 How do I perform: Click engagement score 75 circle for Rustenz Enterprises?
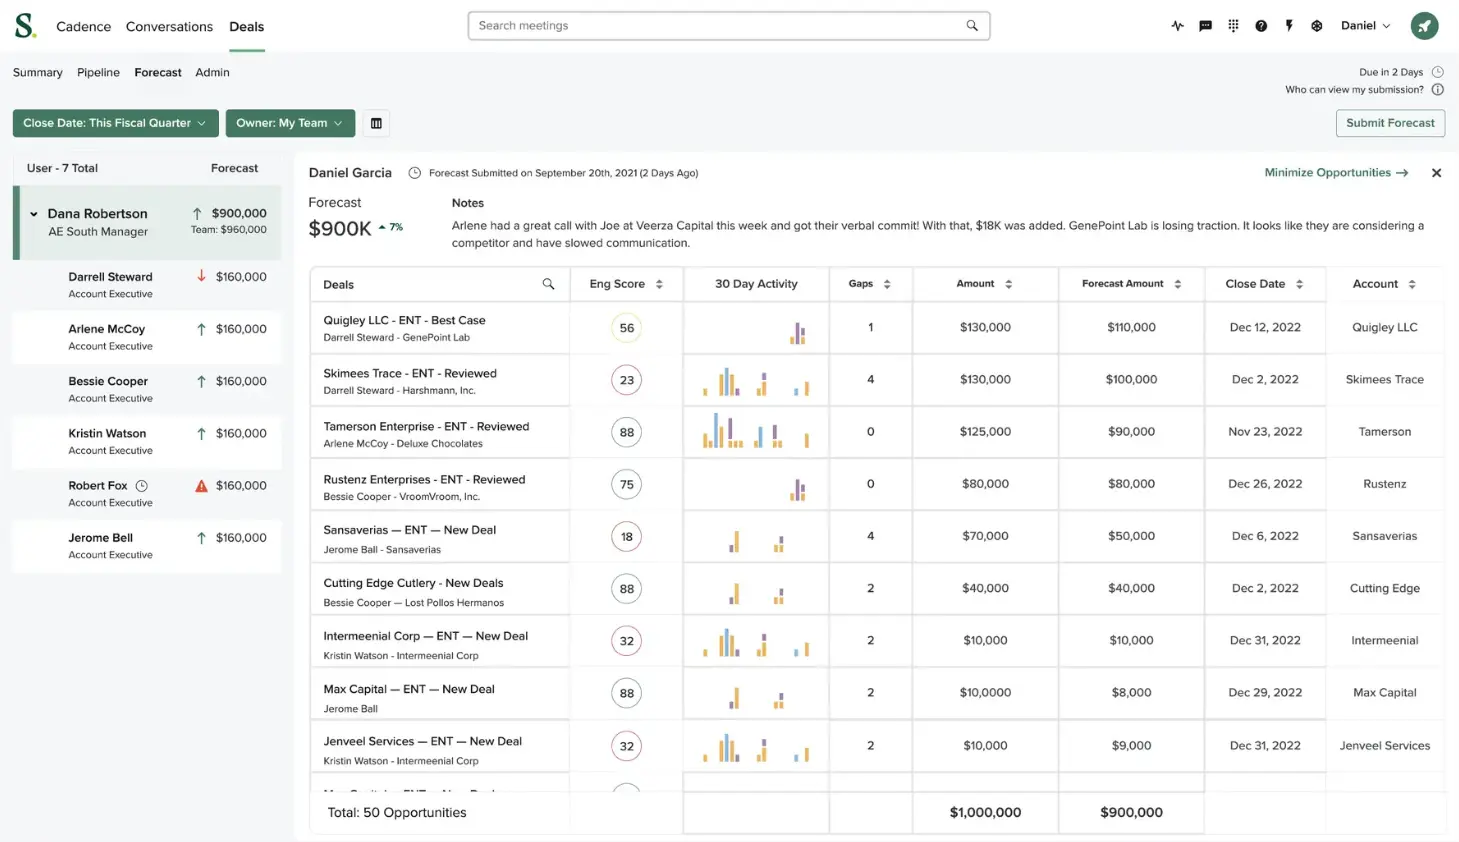[x=627, y=485]
